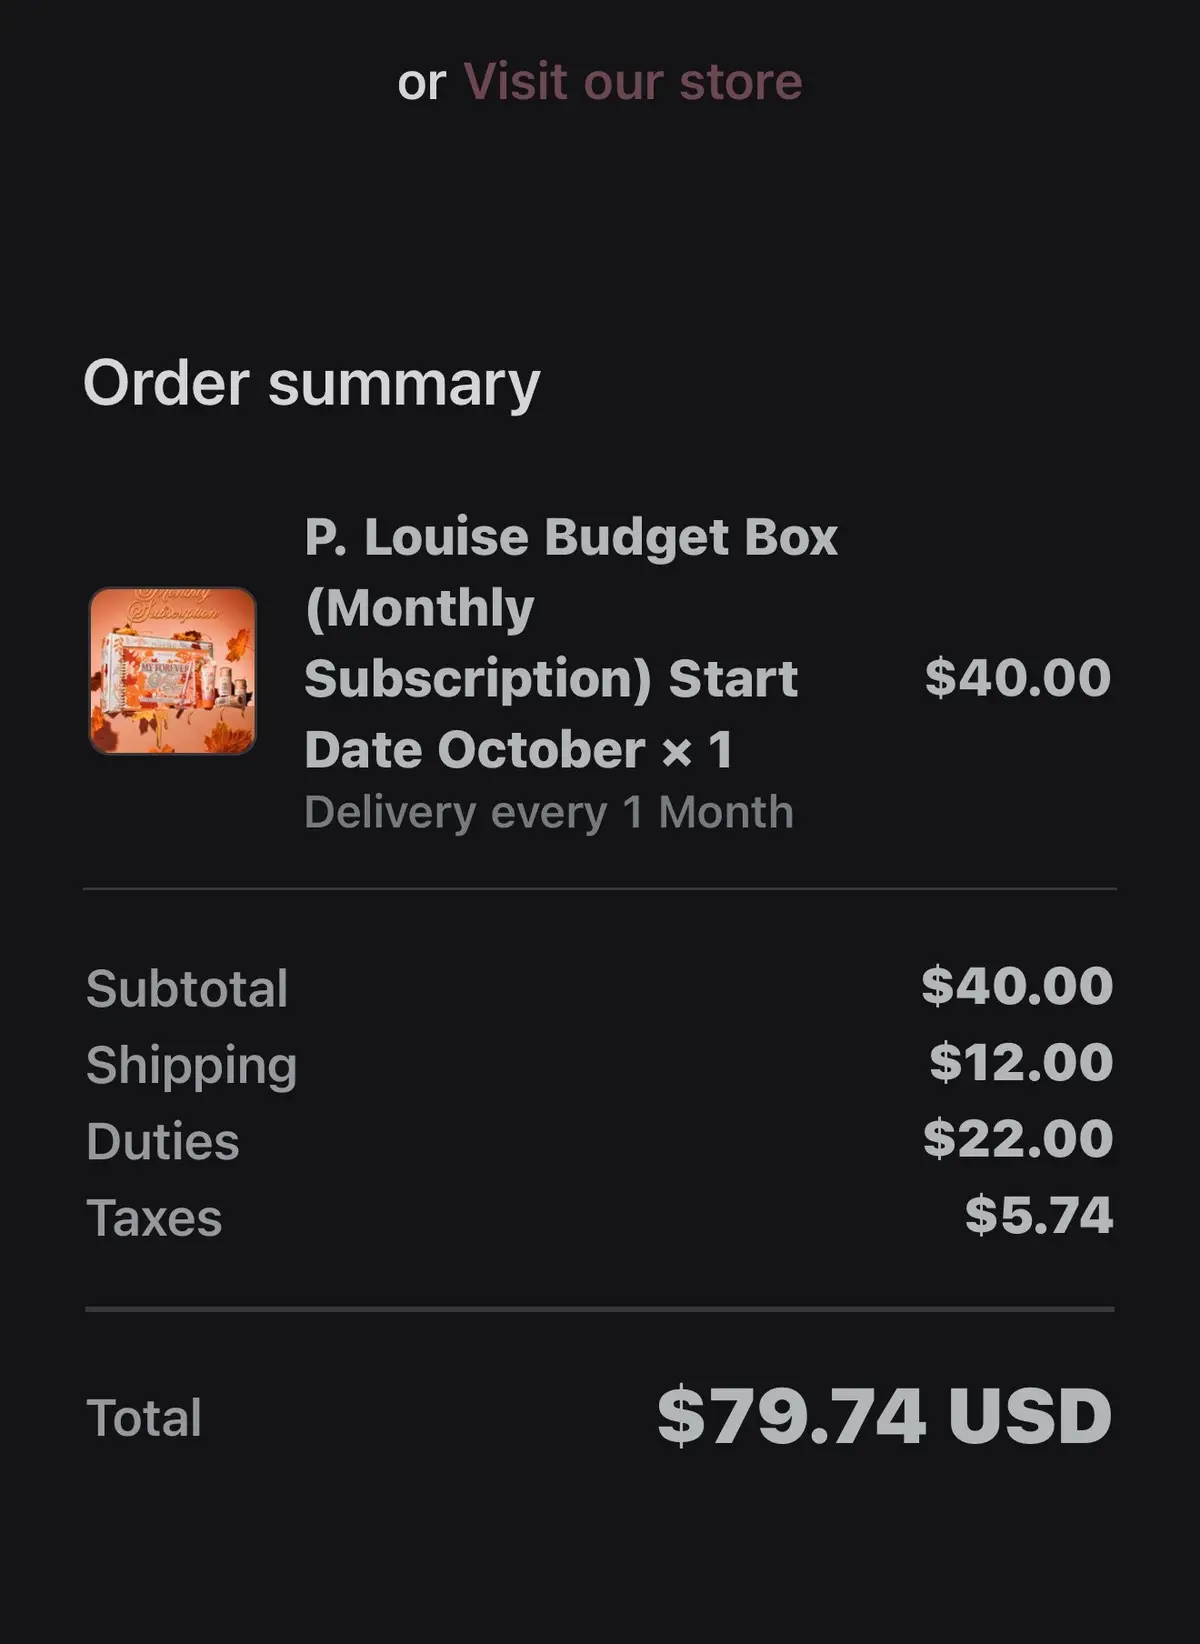Screen dimensions: 1200x1644
Task: Click the divider above the Total row
Action: point(600,1307)
